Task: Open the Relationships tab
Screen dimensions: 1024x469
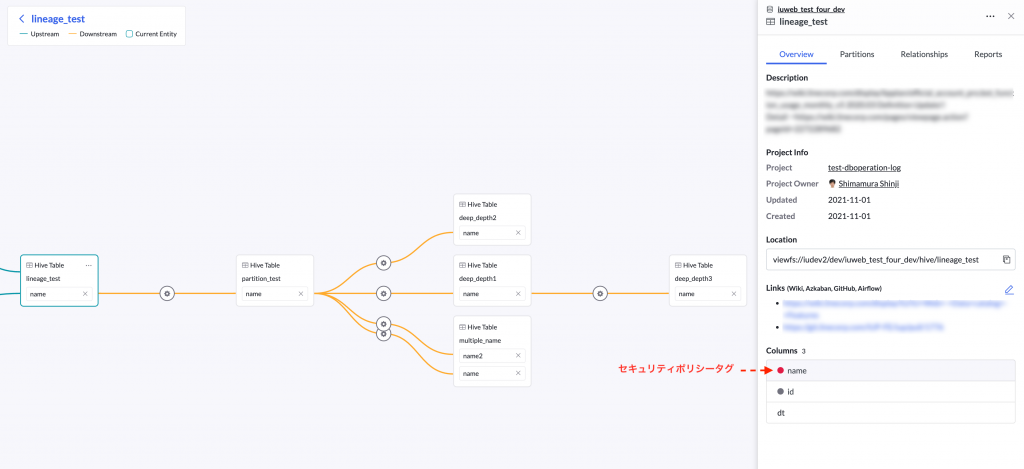Action: click(923, 54)
